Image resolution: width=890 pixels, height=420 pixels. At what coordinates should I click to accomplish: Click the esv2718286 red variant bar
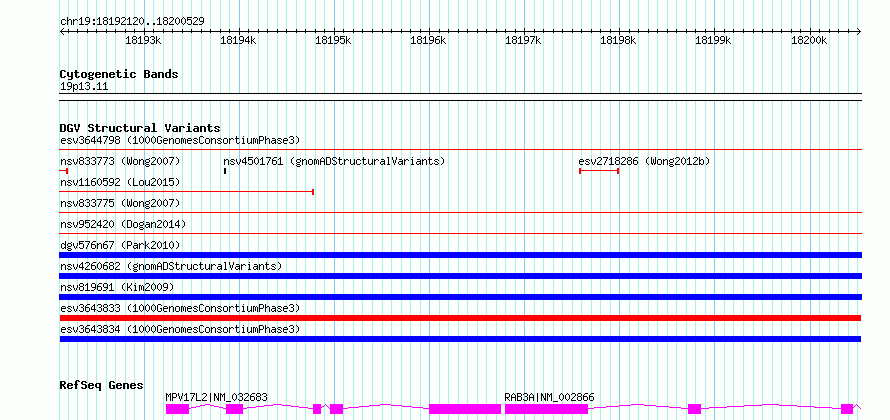(x=599, y=171)
